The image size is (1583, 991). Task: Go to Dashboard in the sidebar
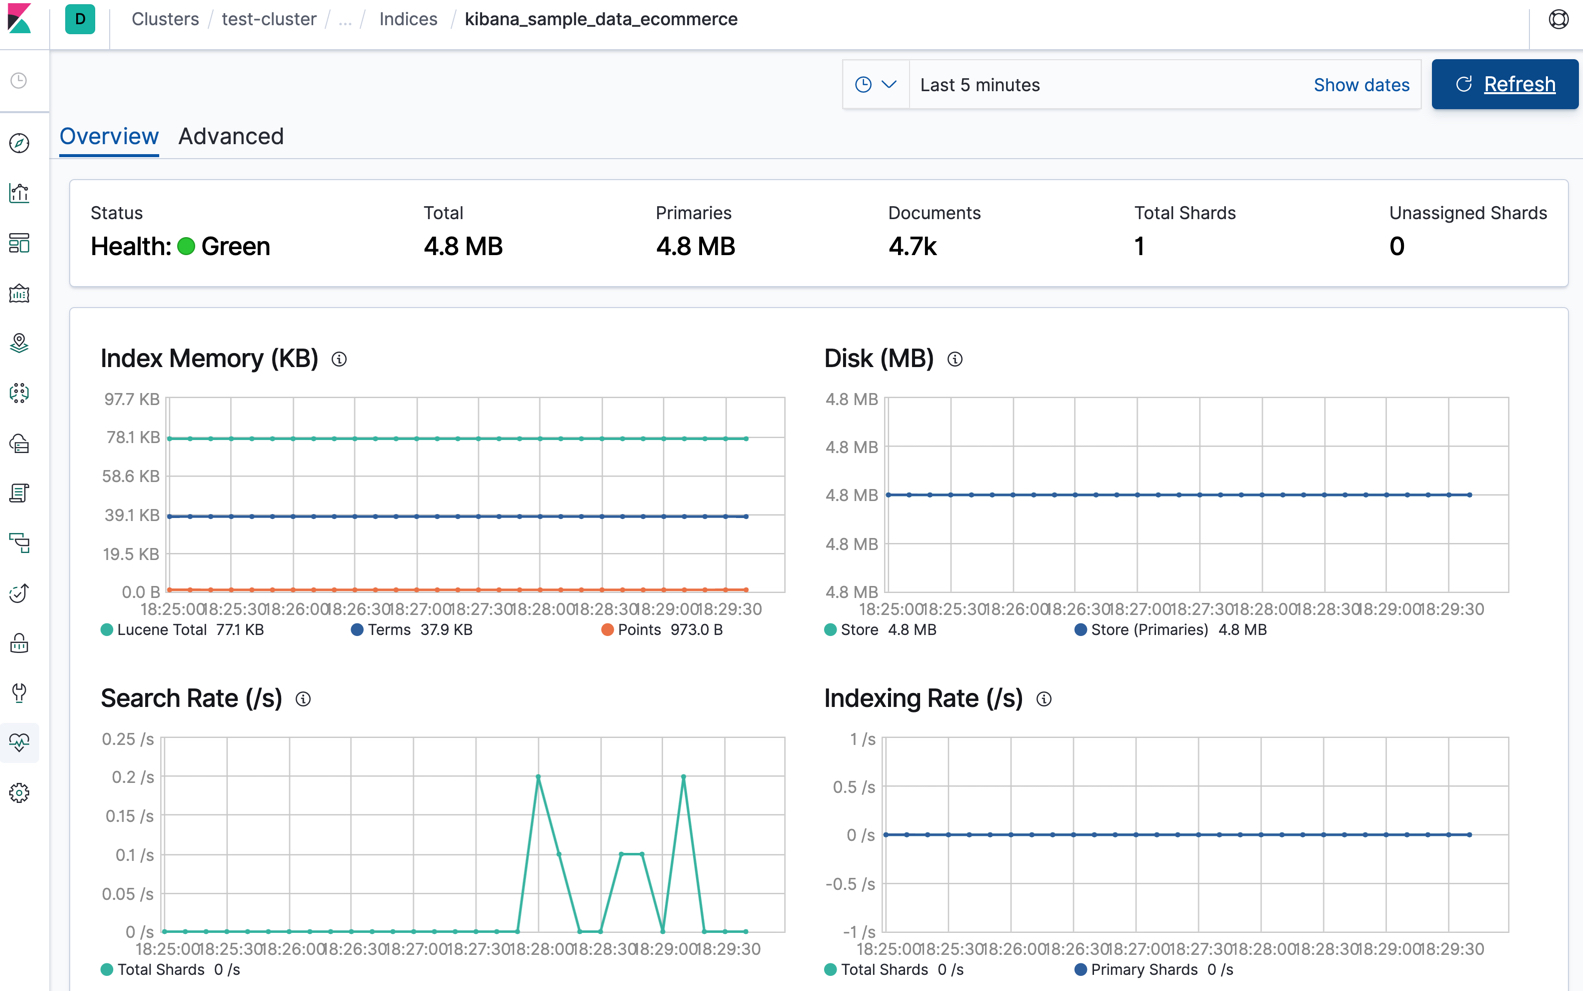19,243
